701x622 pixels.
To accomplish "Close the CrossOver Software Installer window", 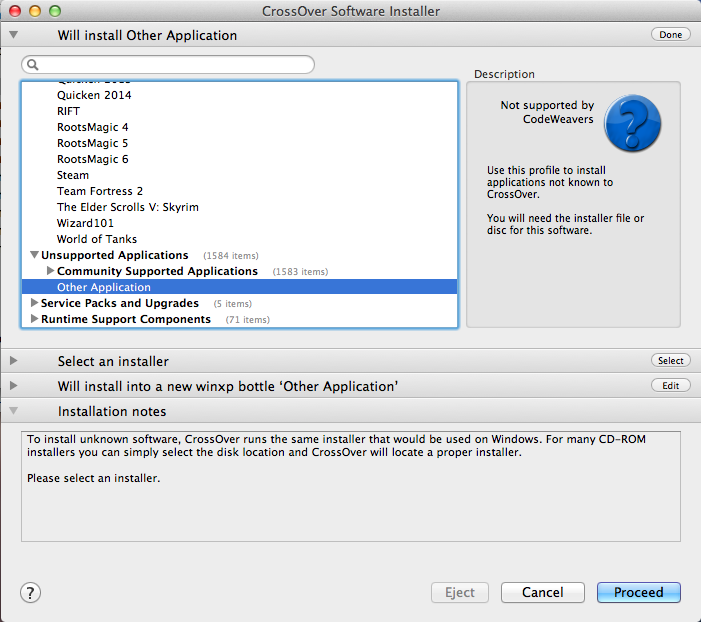I will [x=15, y=11].
